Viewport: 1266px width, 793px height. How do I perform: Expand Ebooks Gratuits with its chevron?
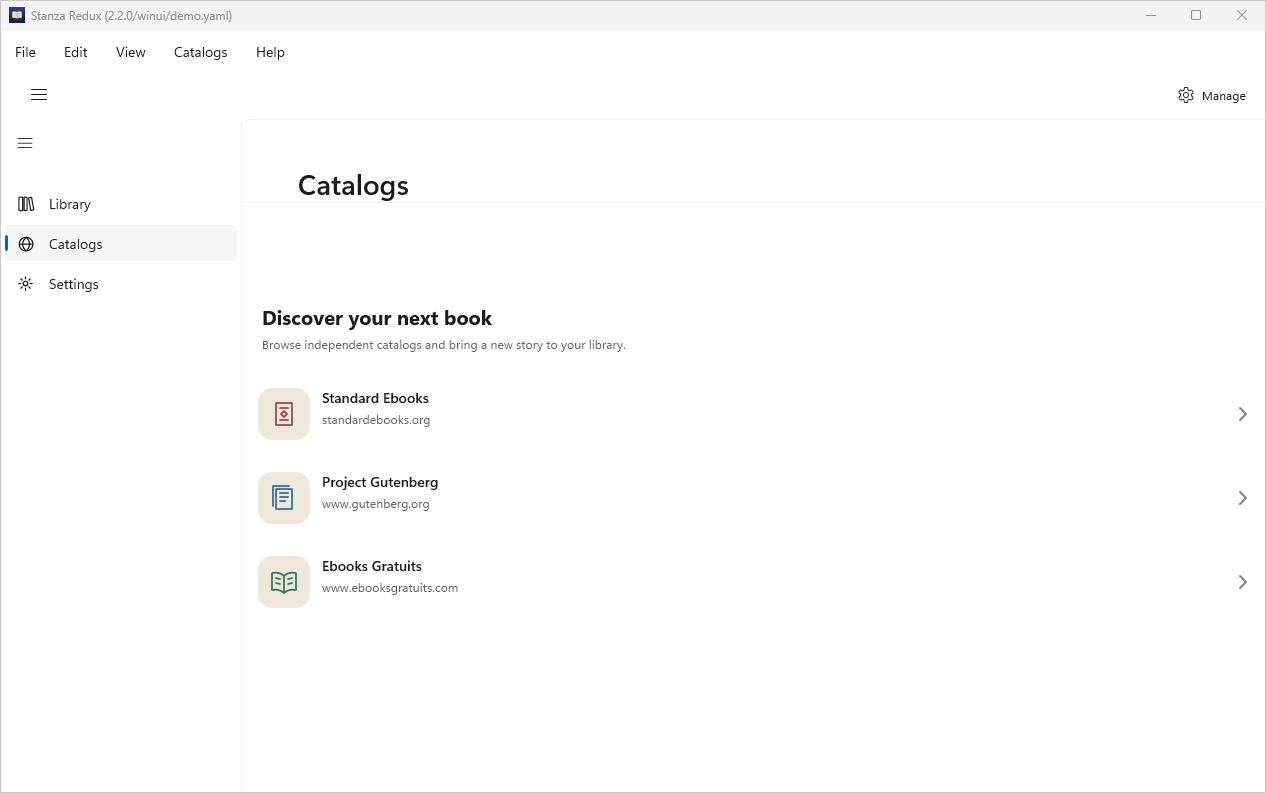[1242, 582]
